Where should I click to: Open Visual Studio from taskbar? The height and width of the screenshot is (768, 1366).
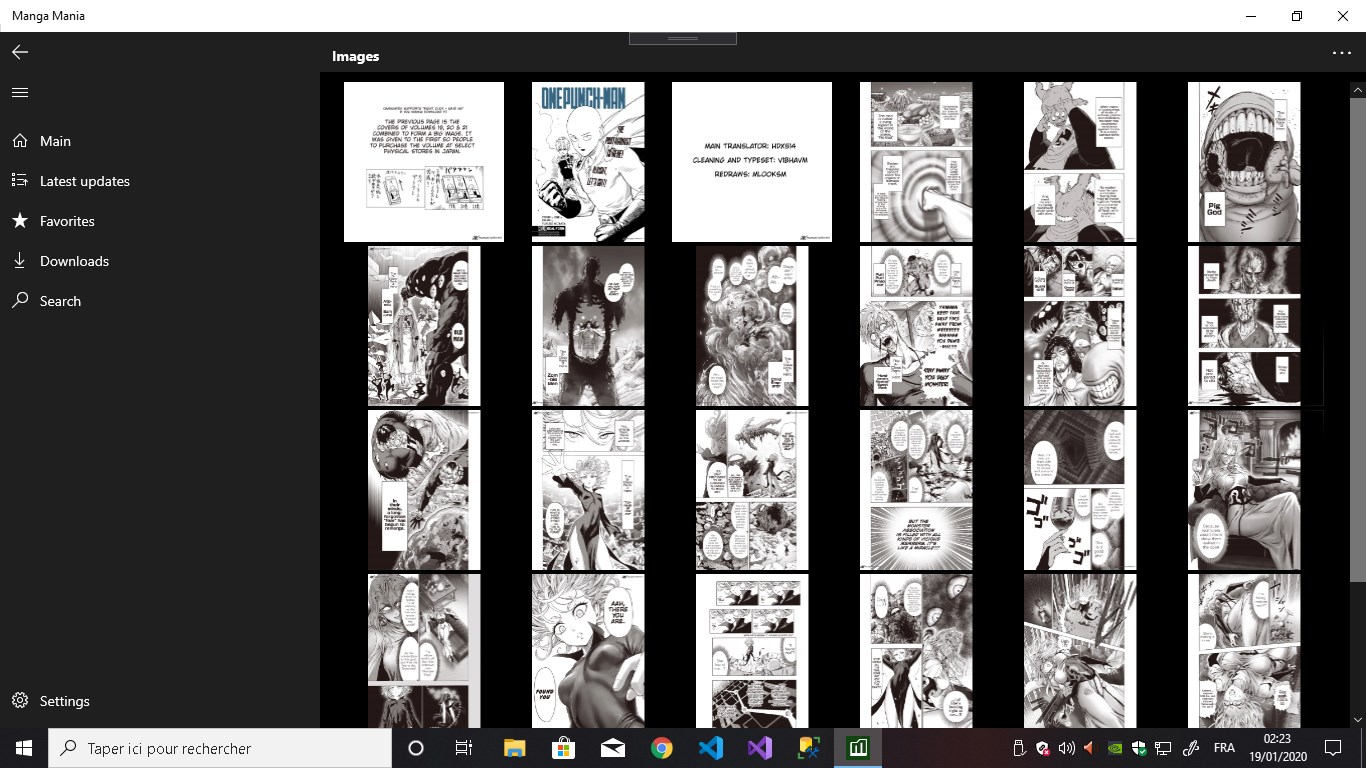coord(759,748)
